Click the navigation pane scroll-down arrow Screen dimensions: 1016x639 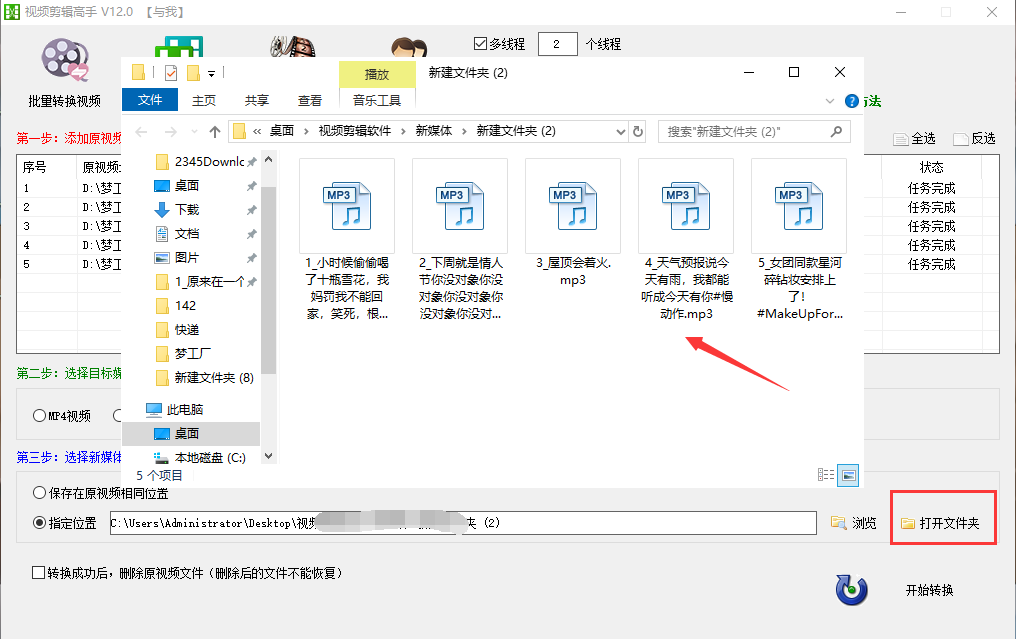pyautogui.click(x=269, y=456)
